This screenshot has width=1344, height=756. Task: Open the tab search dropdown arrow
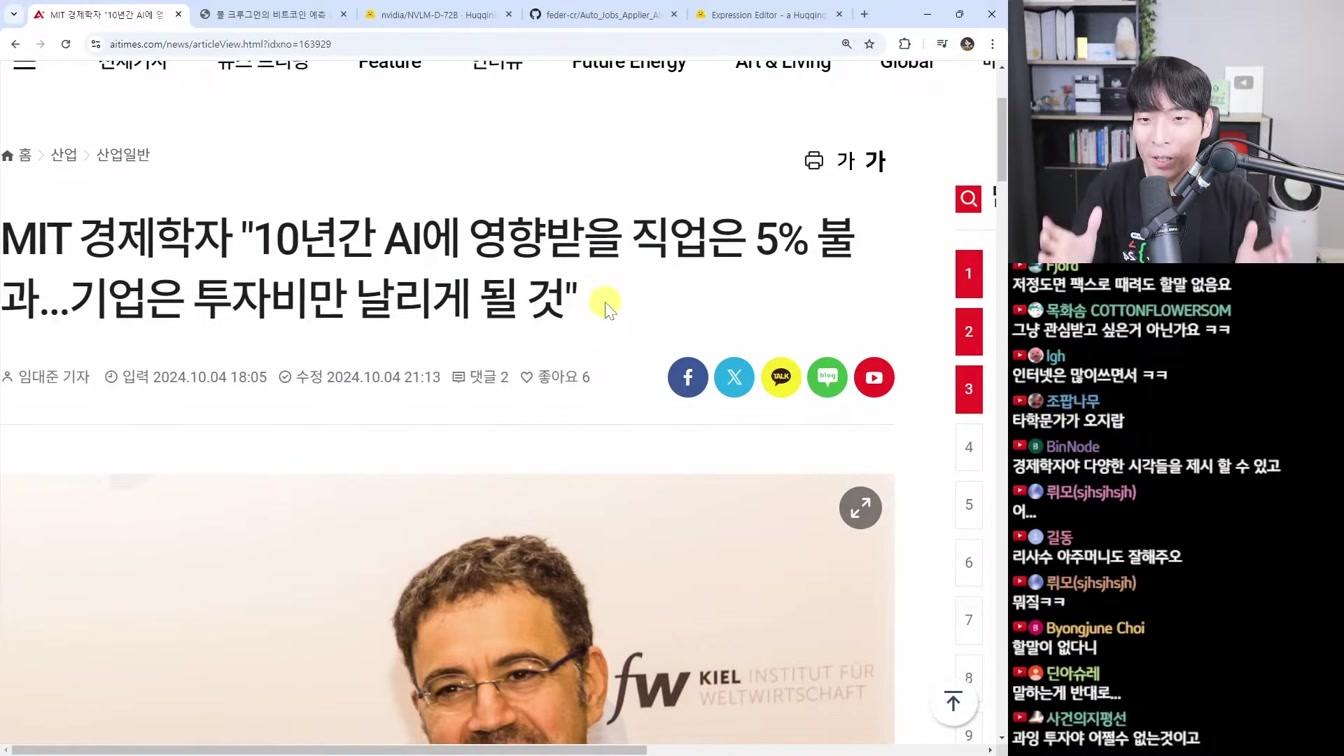pos(13,15)
